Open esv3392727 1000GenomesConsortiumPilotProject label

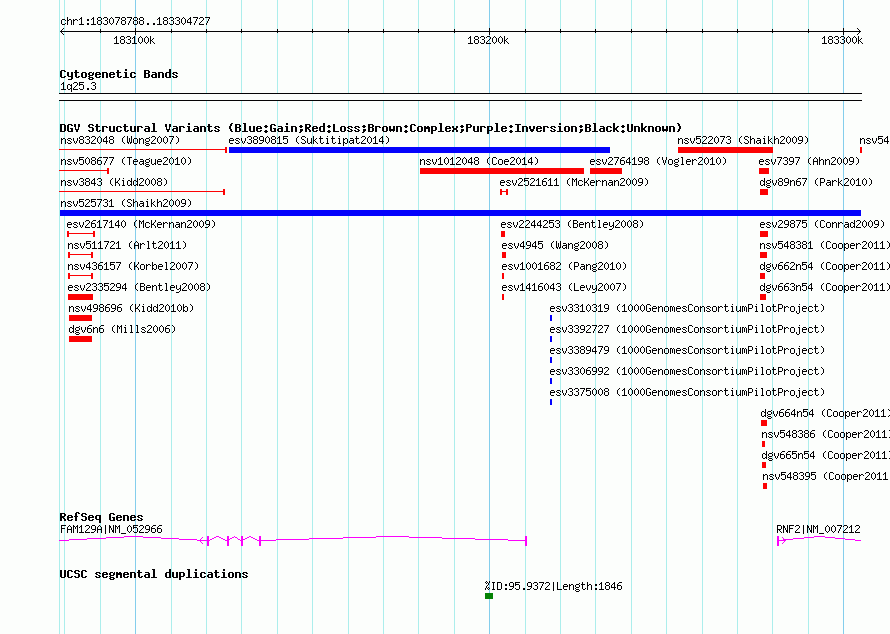[x=687, y=329]
